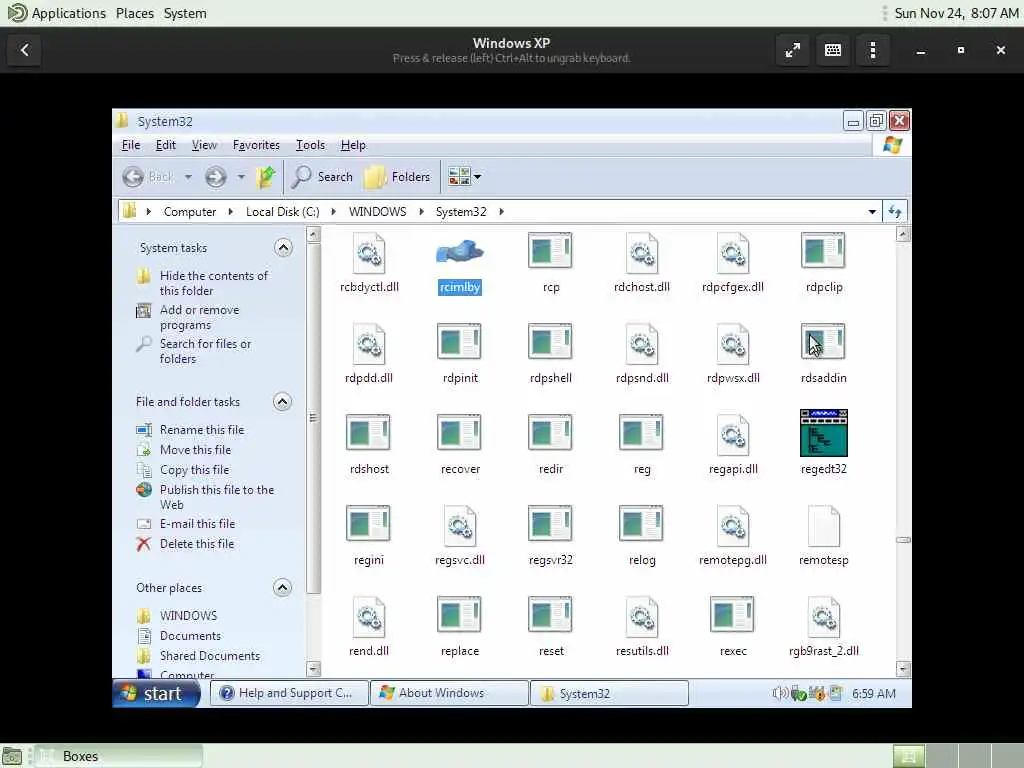Select the rdshost program icon
The height and width of the screenshot is (768, 1024).
point(369,433)
